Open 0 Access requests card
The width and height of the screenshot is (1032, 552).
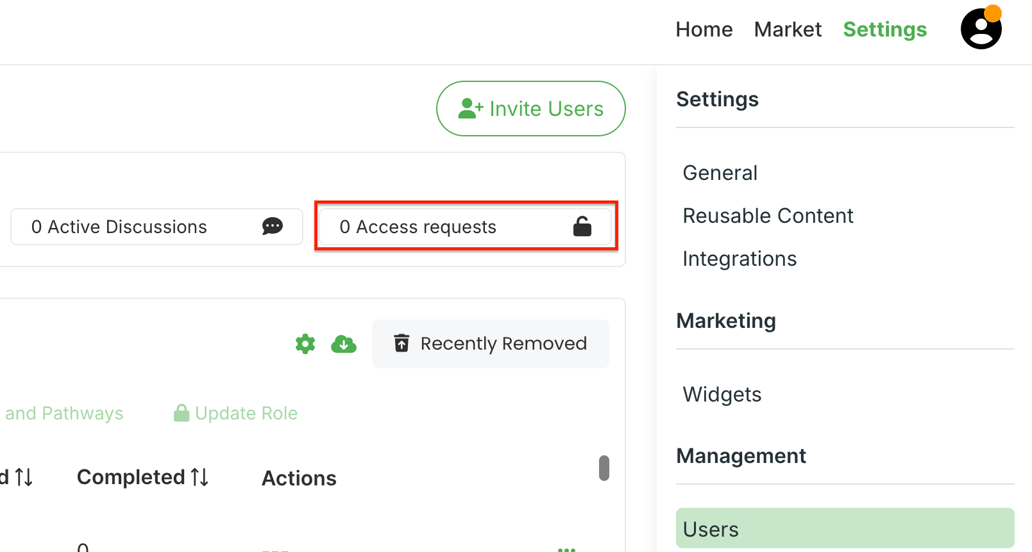pos(465,226)
